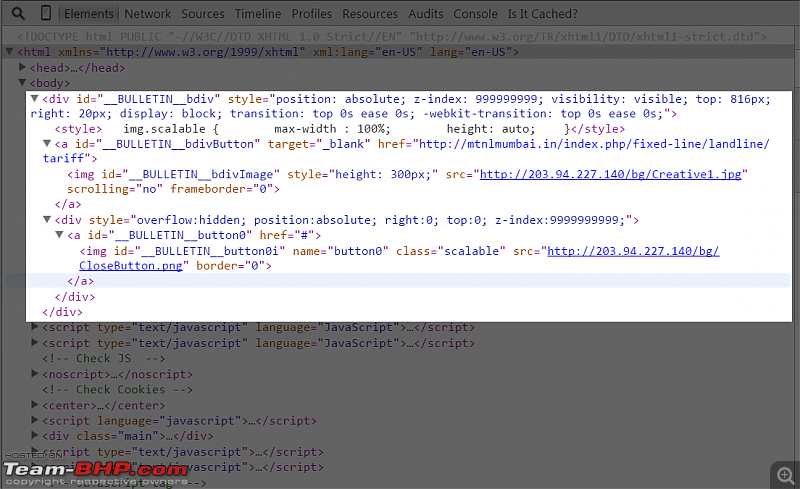Collapse the html root node
Screen dimensions: 800x489
[9, 52]
